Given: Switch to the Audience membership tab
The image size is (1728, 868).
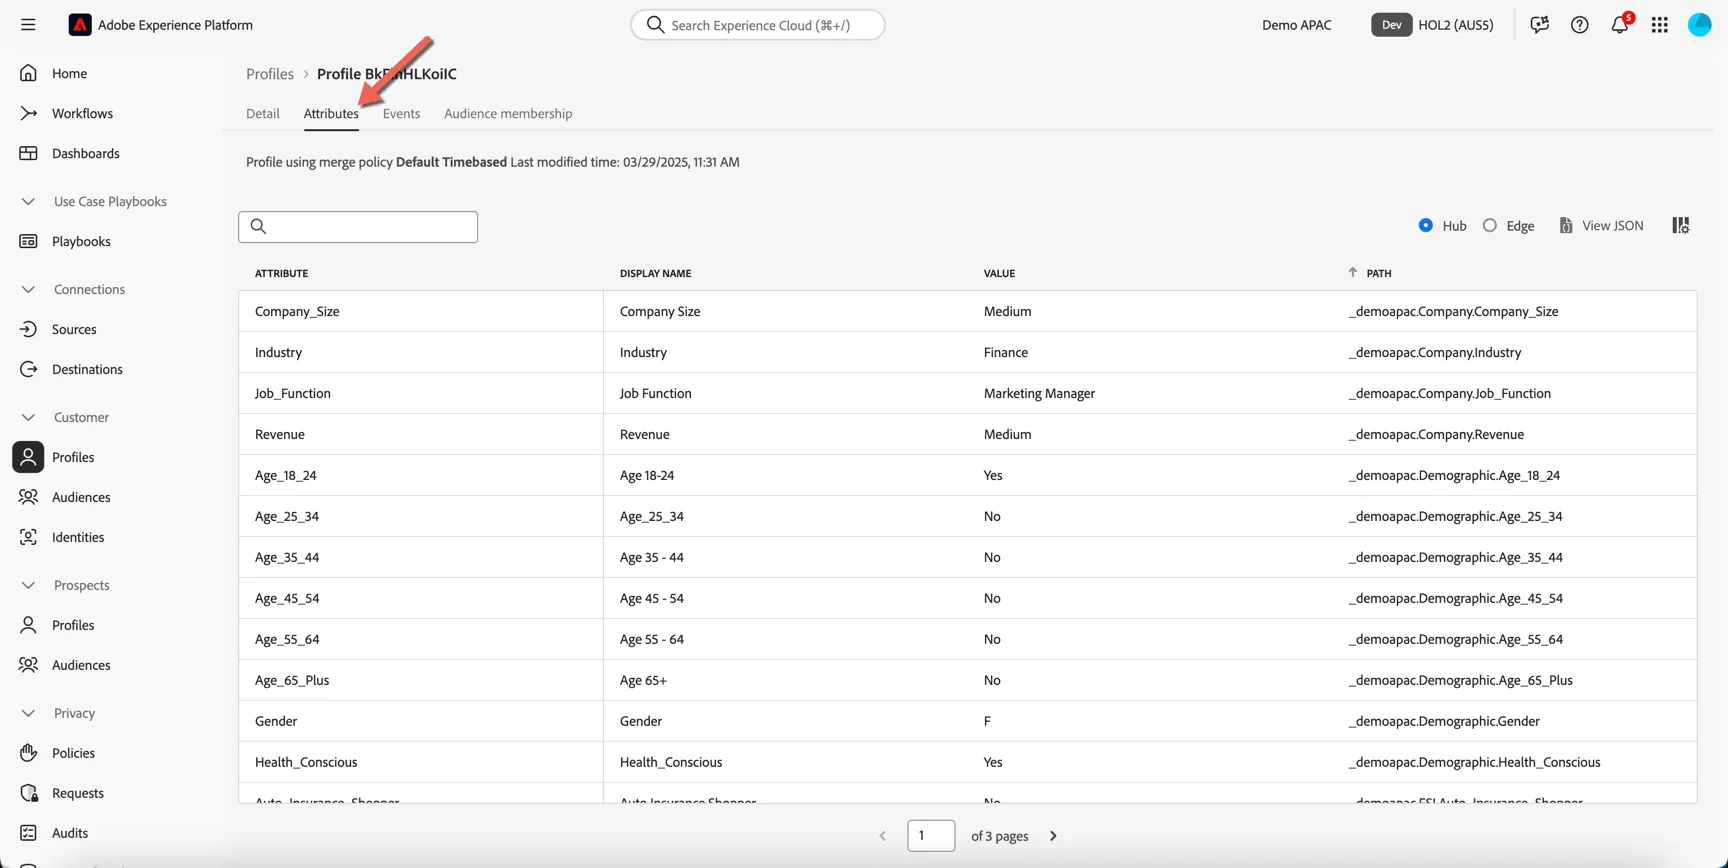Looking at the screenshot, I should pyautogui.click(x=508, y=113).
